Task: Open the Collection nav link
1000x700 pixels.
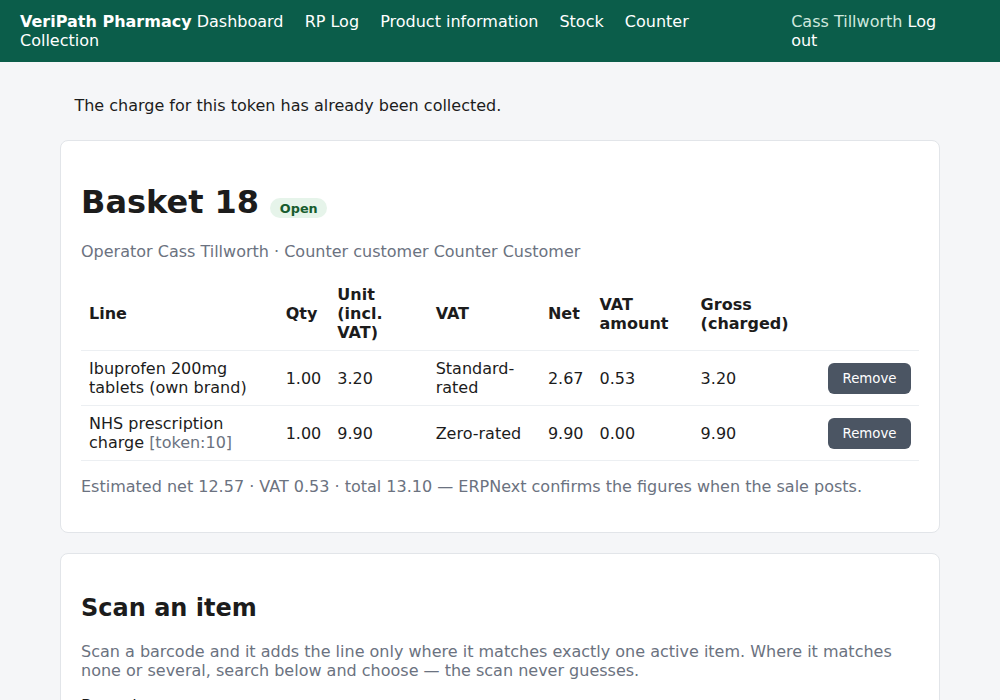Action: (59, 40)
